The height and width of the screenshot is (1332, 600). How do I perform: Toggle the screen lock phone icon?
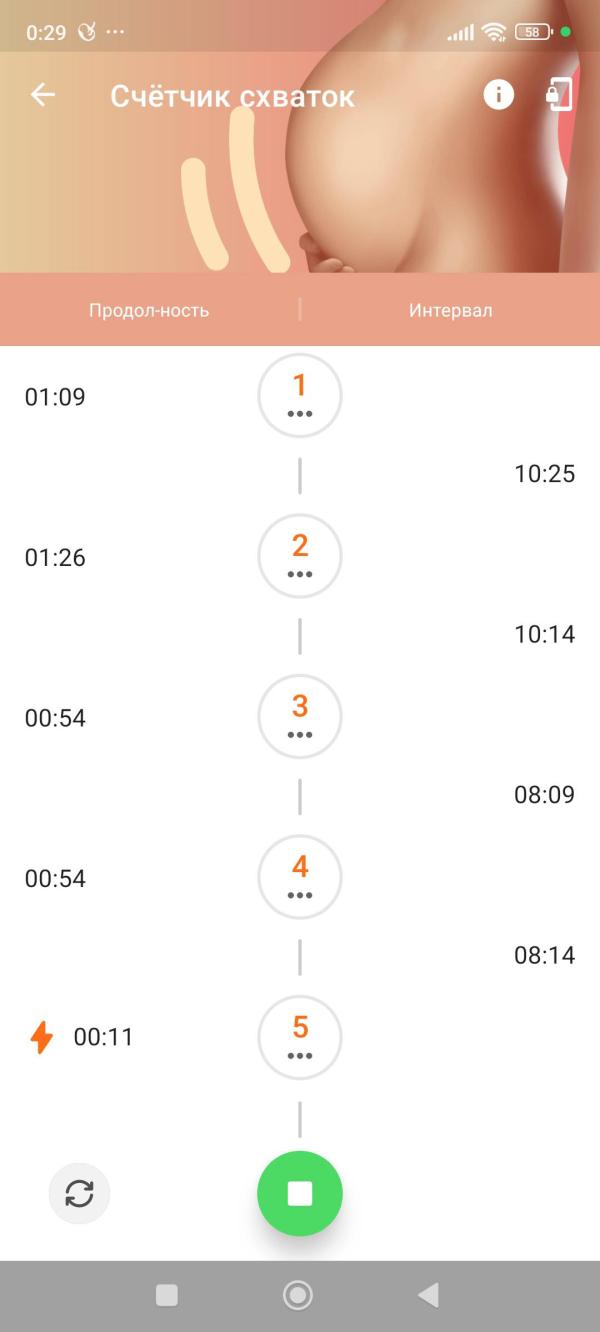pos(558,95)
